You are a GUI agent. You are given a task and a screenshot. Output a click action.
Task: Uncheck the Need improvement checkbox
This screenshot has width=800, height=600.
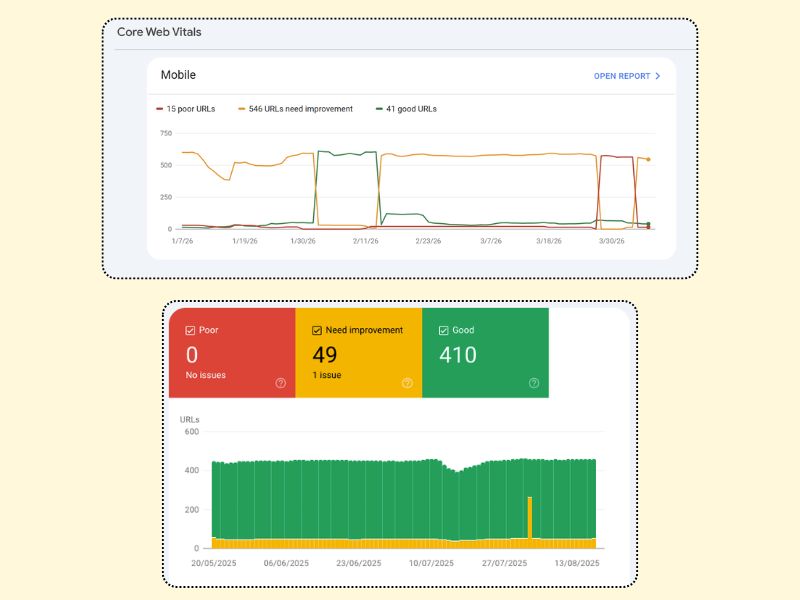pyautogui.click(x=316, y=331)
